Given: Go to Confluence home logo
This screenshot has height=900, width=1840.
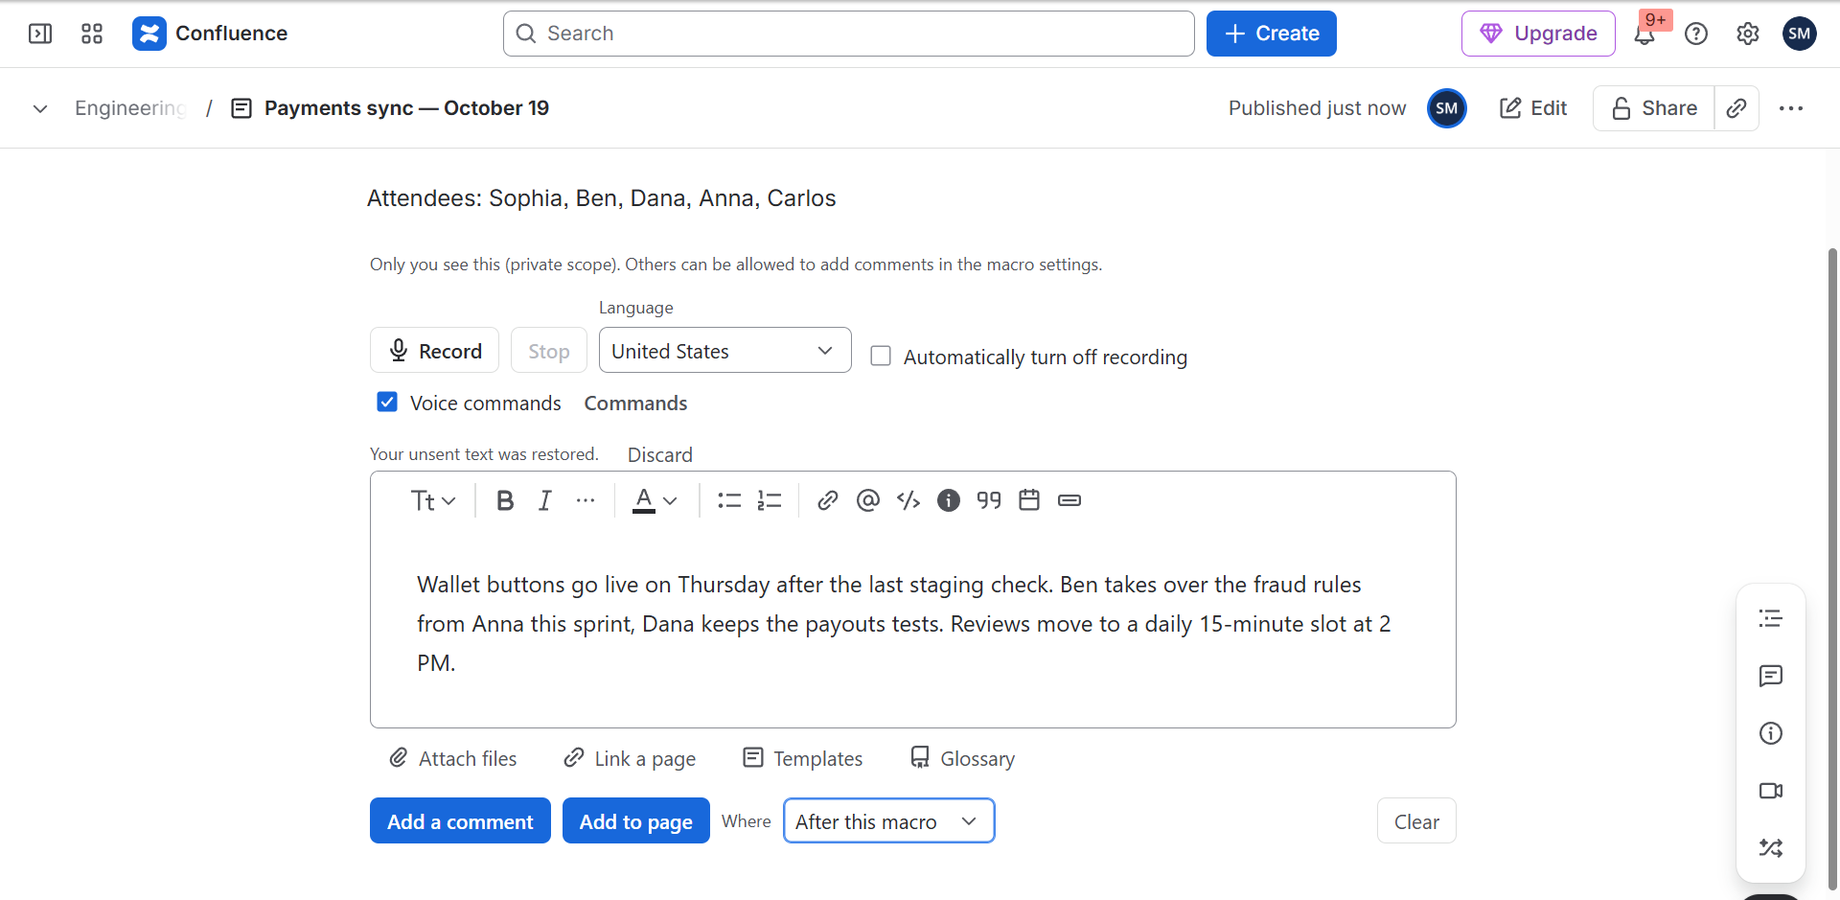Looking at the screenshot, I should pyautogui.click(x=210, y=33).
